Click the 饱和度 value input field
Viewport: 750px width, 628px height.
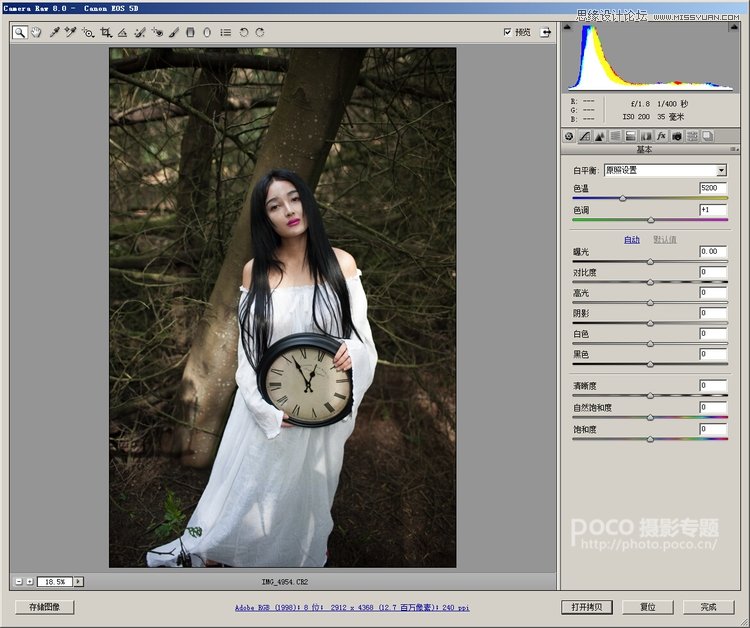click(x=713, y=429)
